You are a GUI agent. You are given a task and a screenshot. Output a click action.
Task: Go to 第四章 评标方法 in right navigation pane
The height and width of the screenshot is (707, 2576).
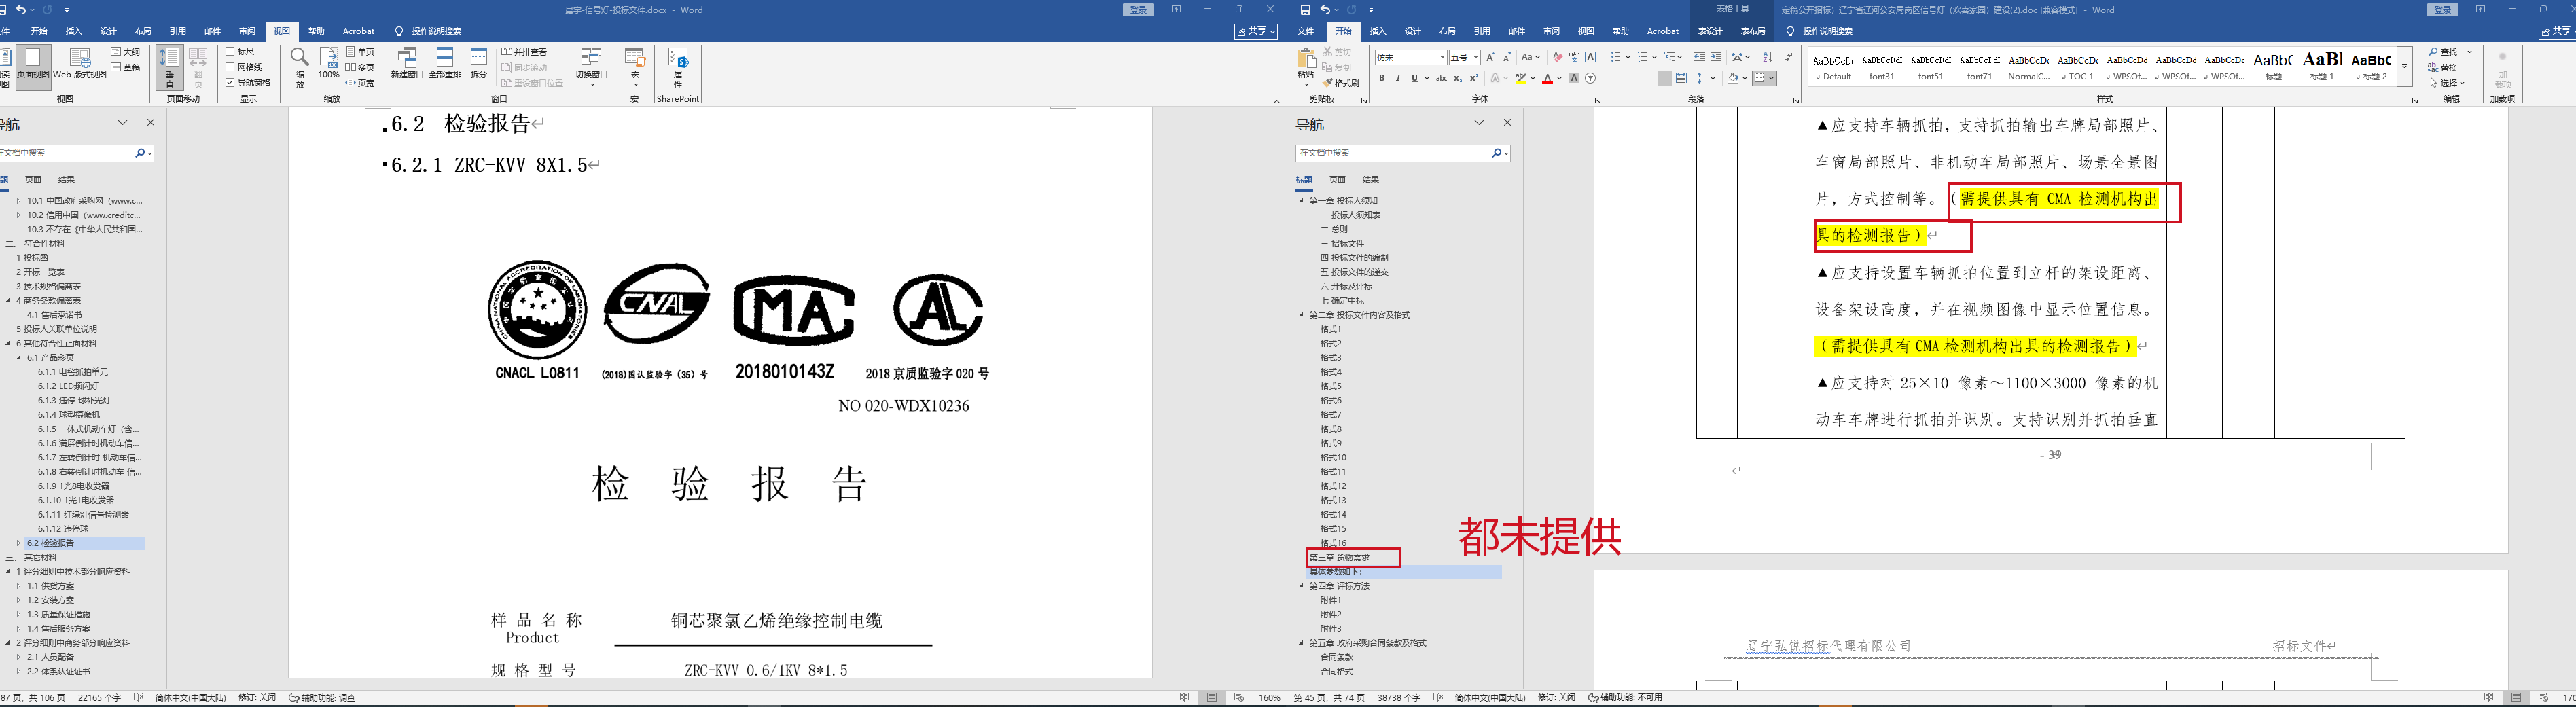[x=1340, y=586]
